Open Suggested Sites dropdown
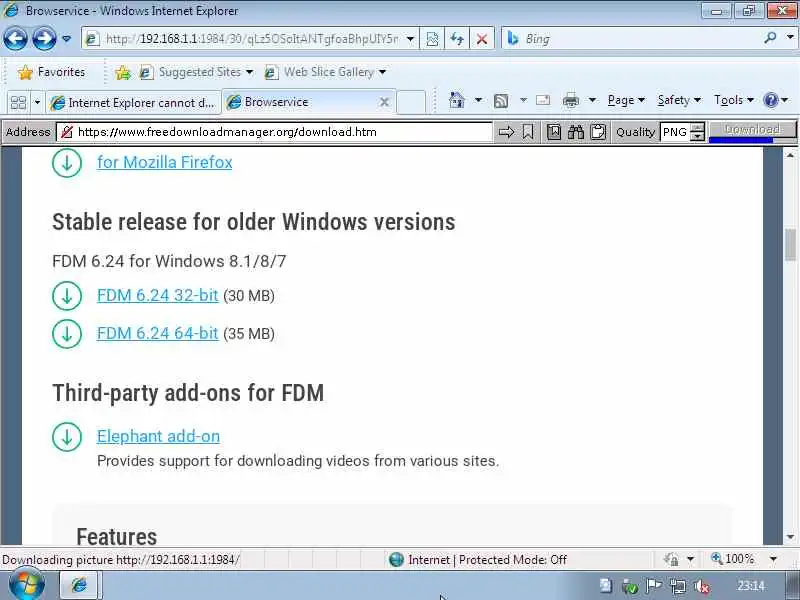The image size is (800, 600). pyautogui.click(x=196, y=72)
